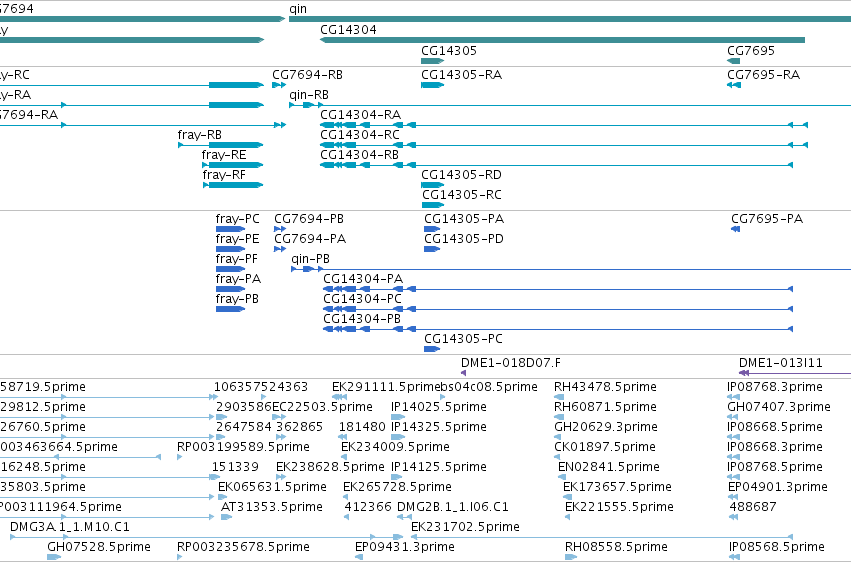Select the DME1-018D07.F feature
Image resolution: width=851 pixels, height=562 pixels.
tap(463, 373)
